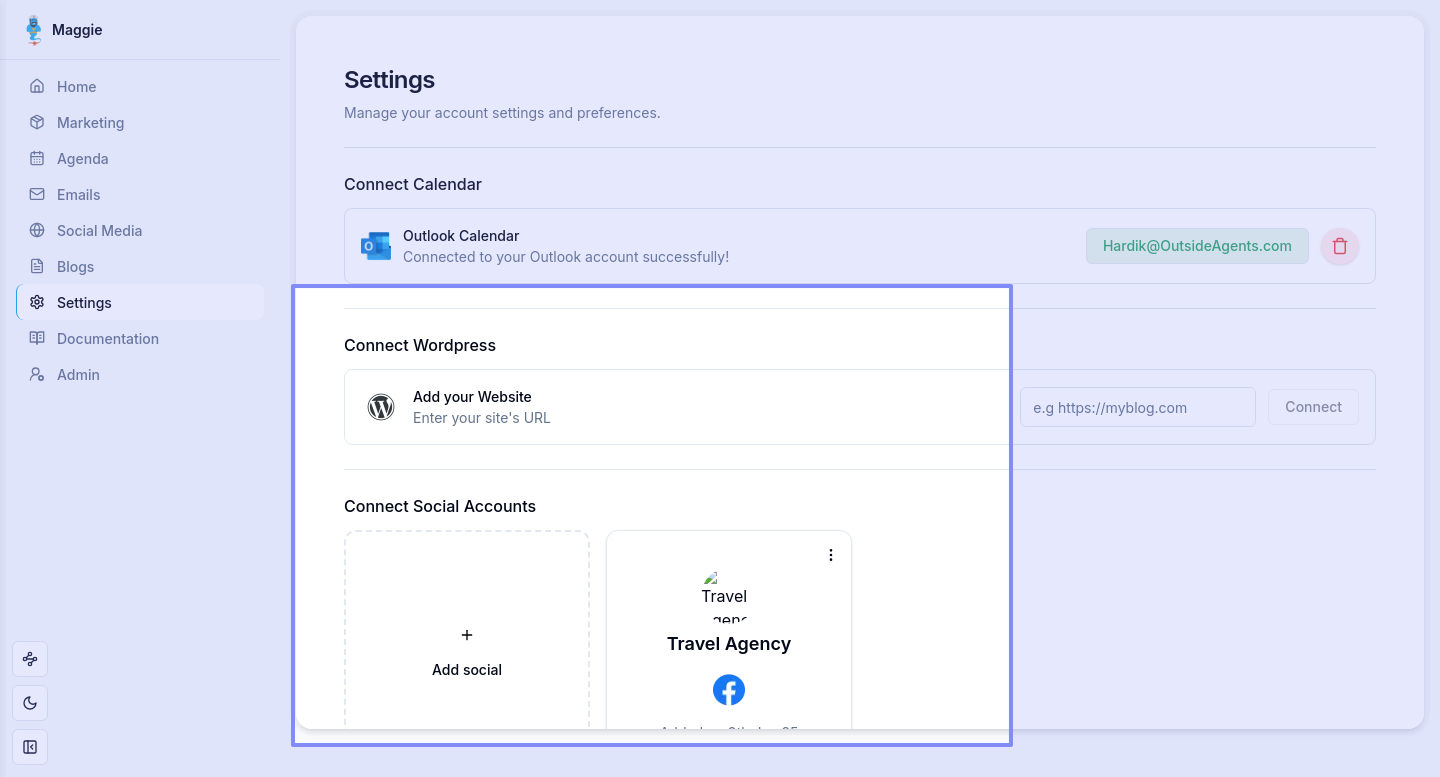Open the Blogs section
Screen dimensions: 1440x777
(x=75, y=267)
